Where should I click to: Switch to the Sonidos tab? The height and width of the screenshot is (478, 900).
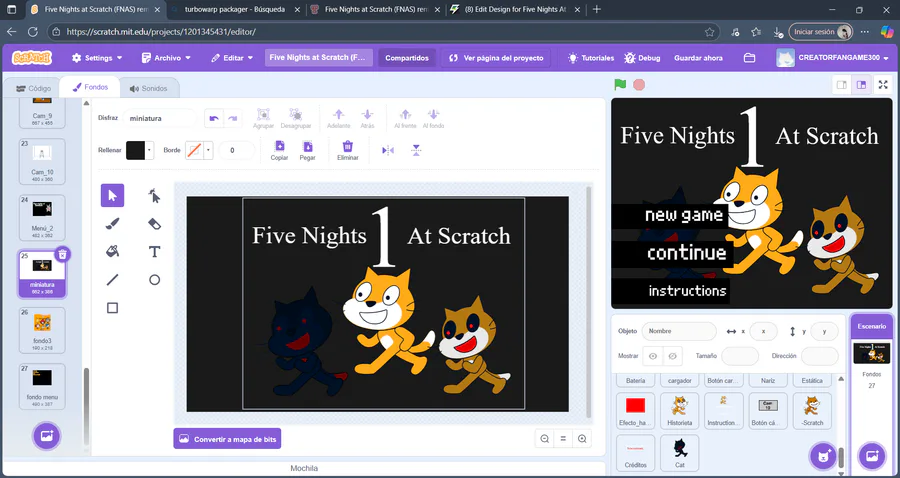point(149,88)
